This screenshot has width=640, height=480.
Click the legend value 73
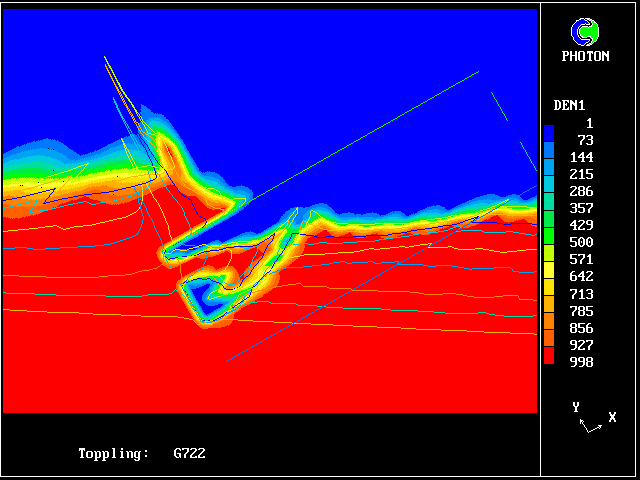click(585, 140)
